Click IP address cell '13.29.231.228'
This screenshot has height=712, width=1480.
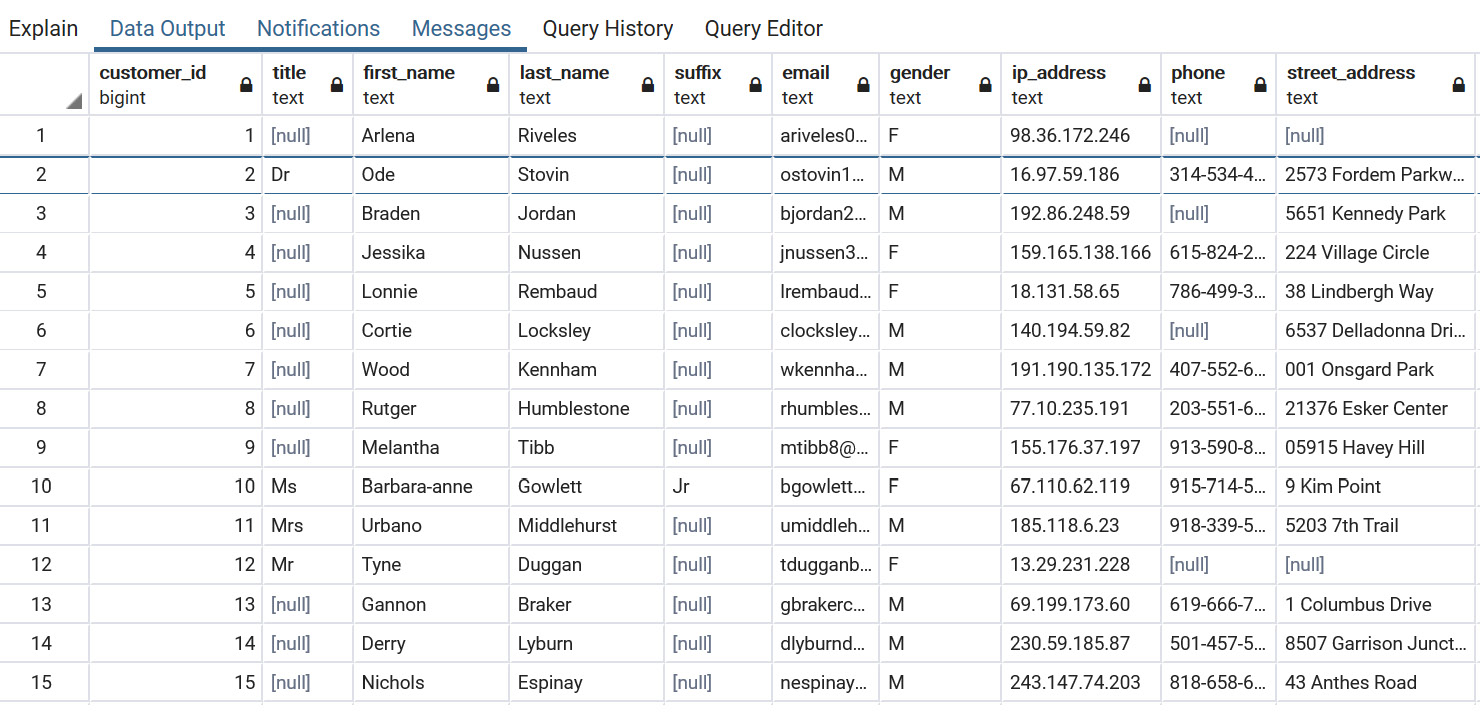[1081, 564]
